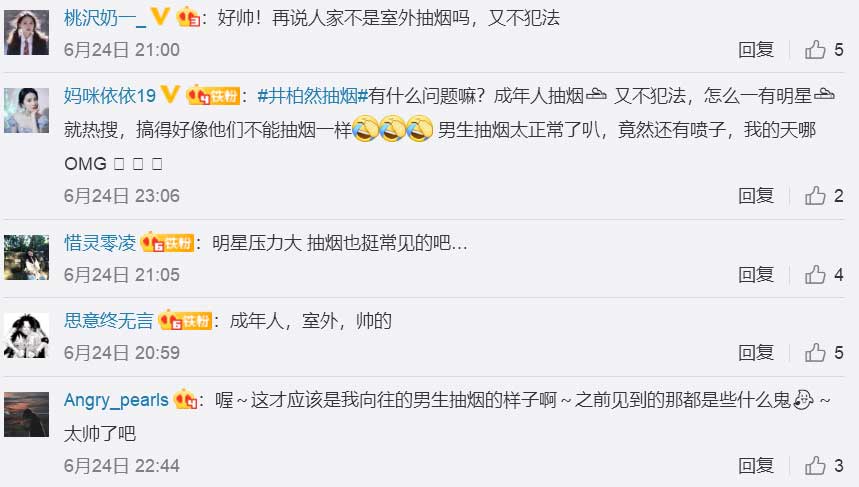Open user profile of 思意终无言
Screen dimensions: 859x487
[108, 320]
